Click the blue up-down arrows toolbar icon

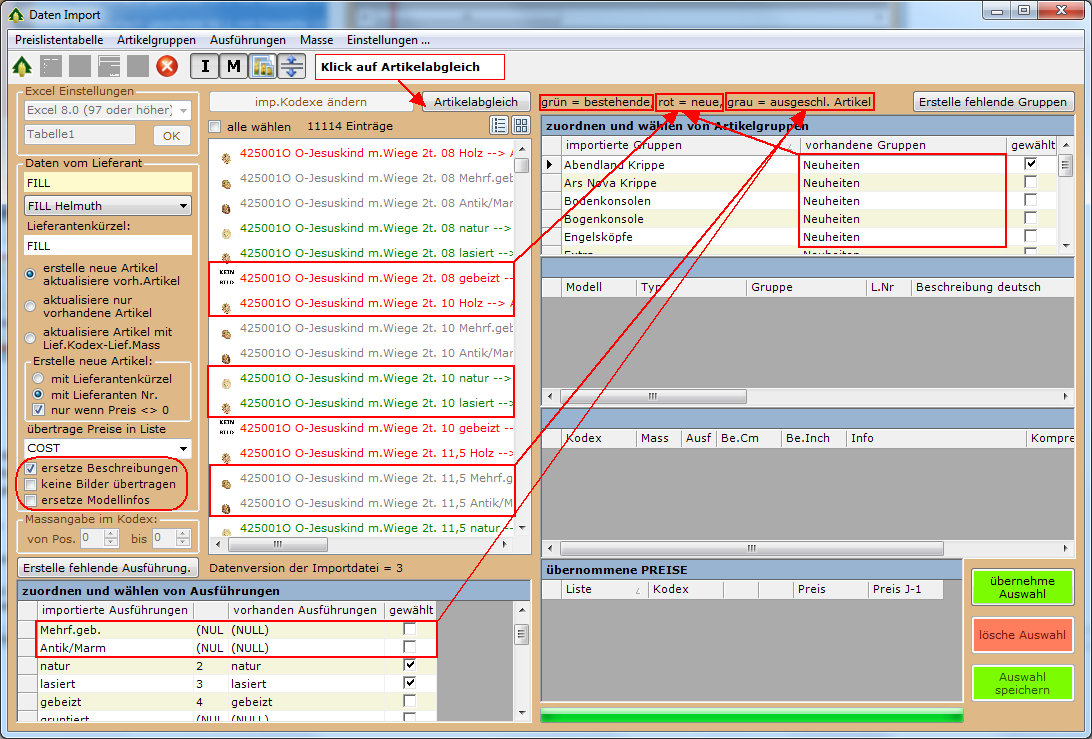291,67
